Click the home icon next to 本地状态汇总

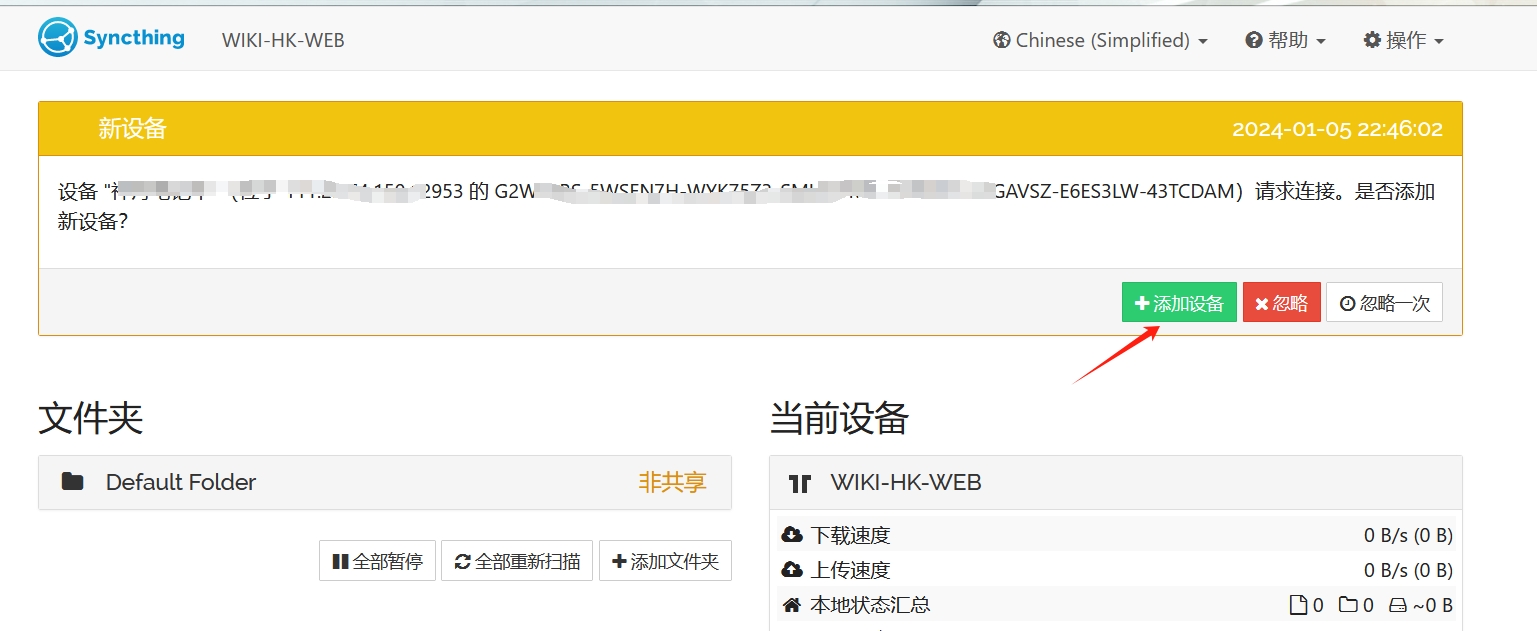pyautogui.click(x=792, y=604)
